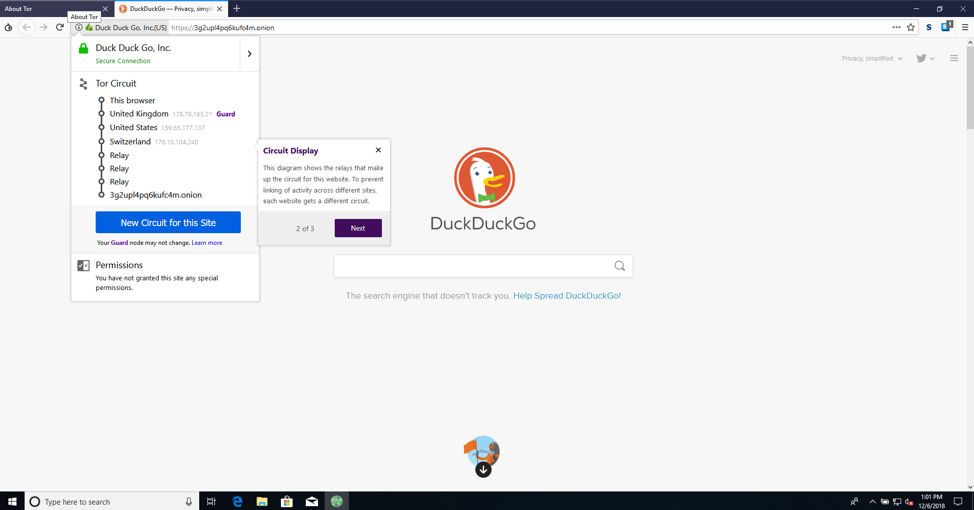Open the Twitter dropdown on page header
This screenshot has width=974, height=510.
coord(926,58)
